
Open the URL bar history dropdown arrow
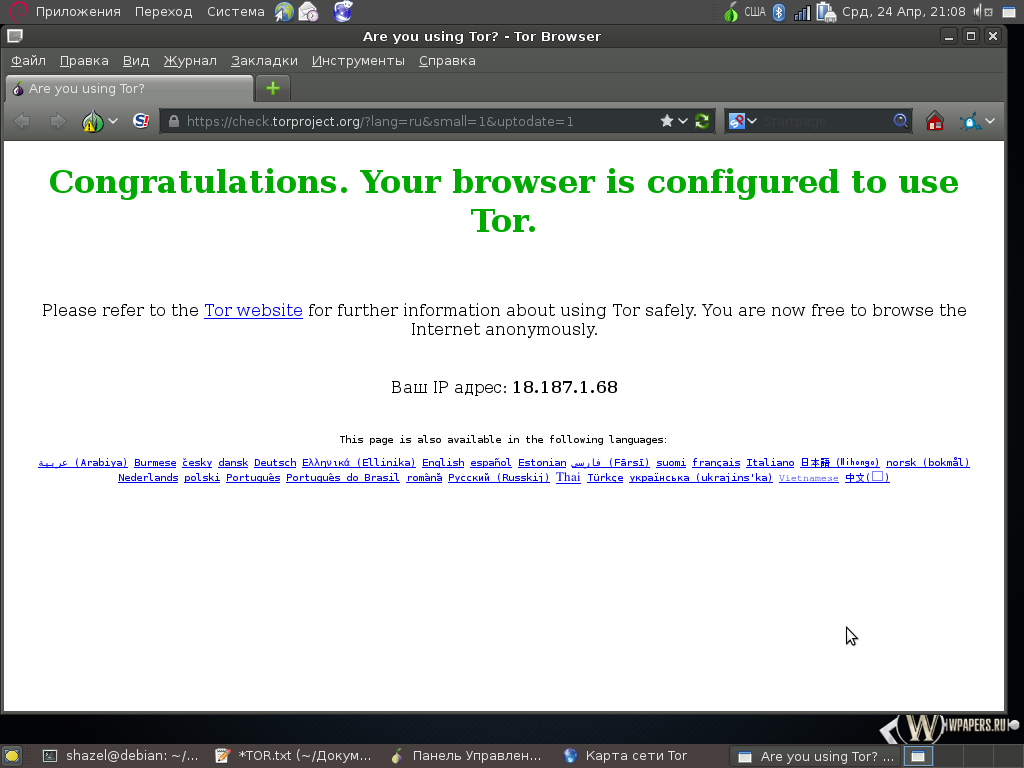click(x=684, y=121)
